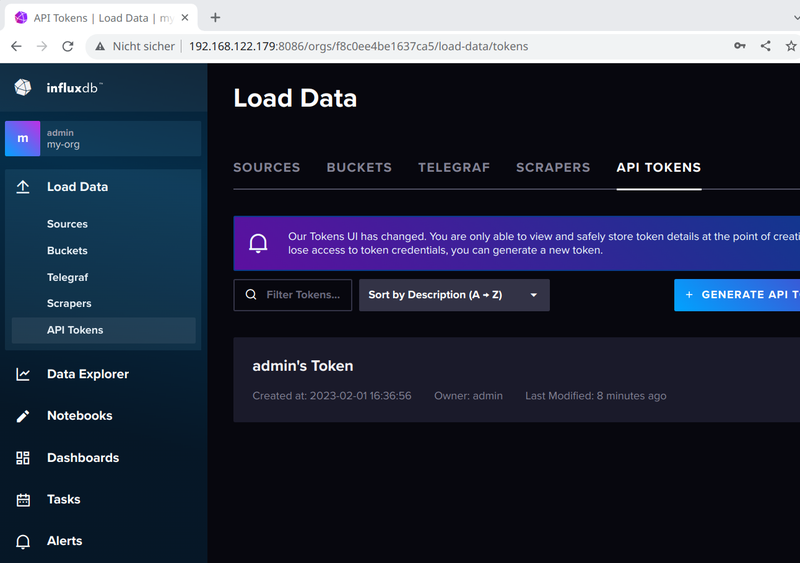Click Generate API Token button

pos(737,295)
